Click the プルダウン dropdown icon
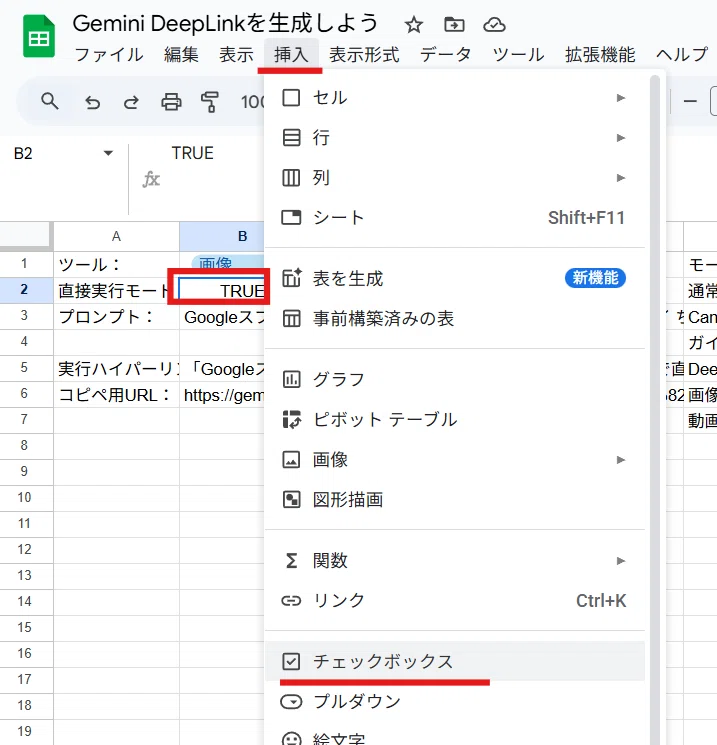Viewport: 717px width, 745px height. [291, 701]
